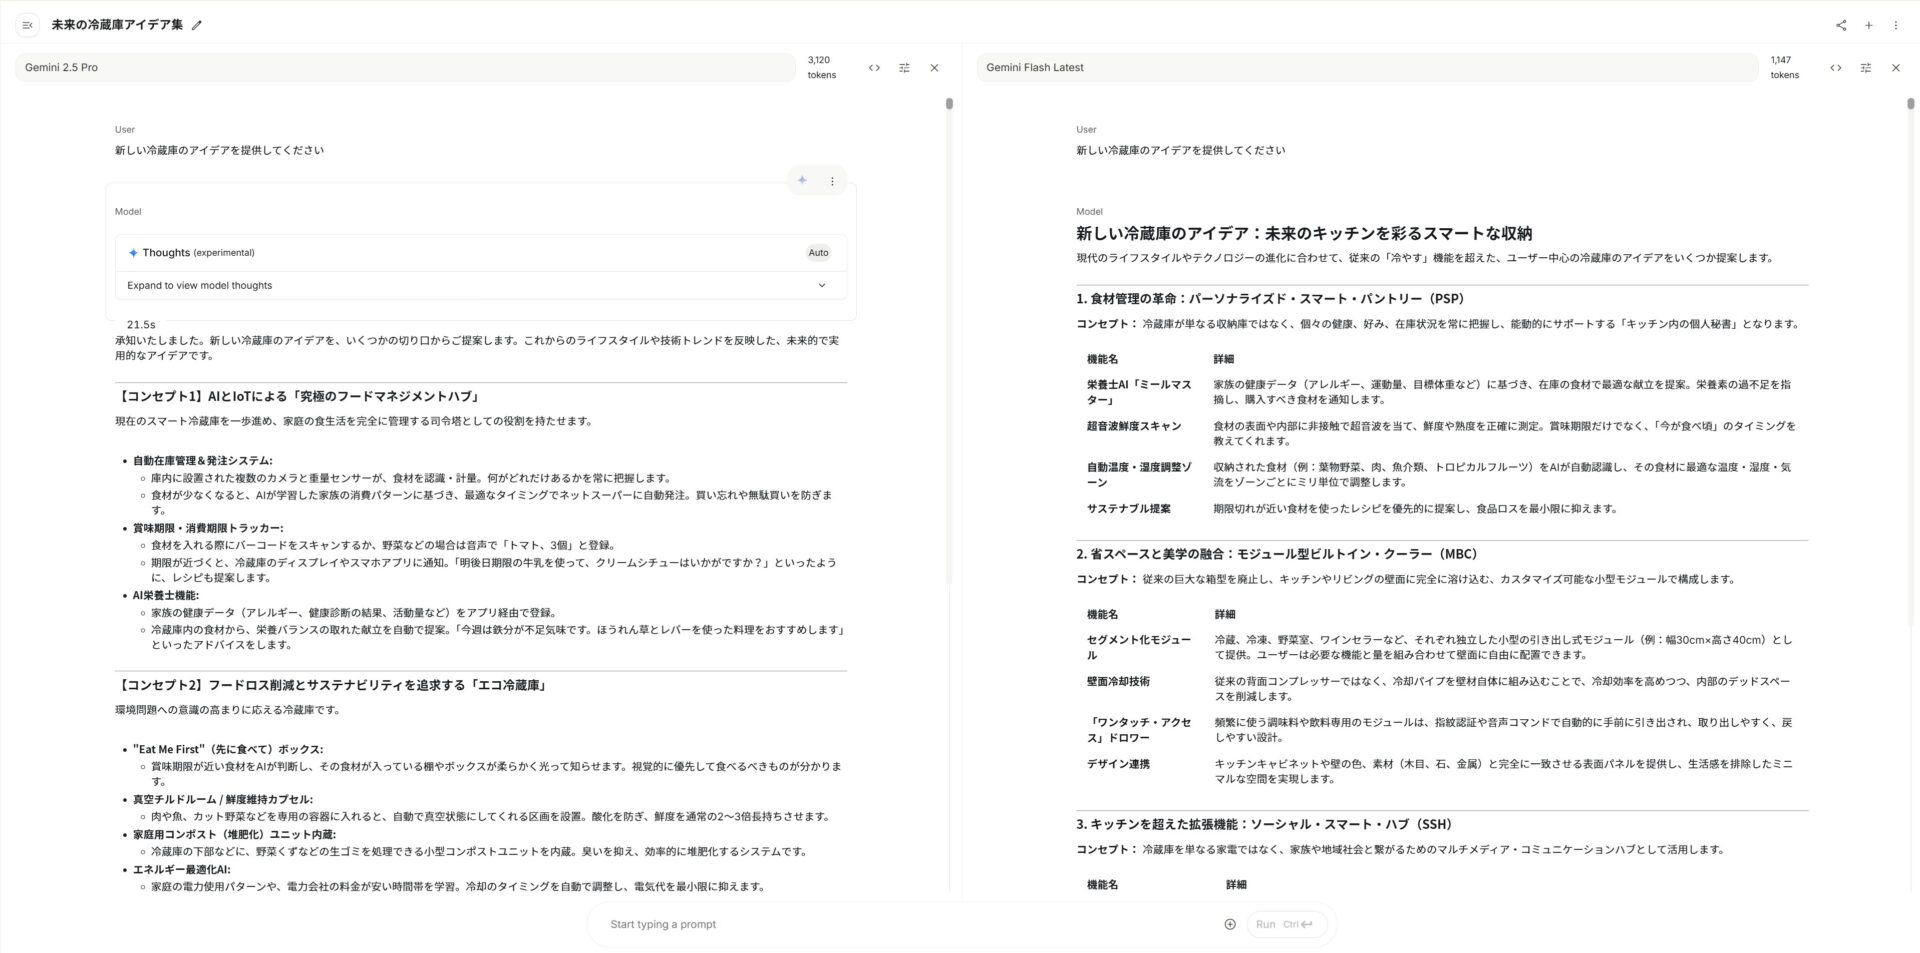The height and width of the screenshot is (953, 1920).
Task: Click the Run button
Action: pos(1286,925)
